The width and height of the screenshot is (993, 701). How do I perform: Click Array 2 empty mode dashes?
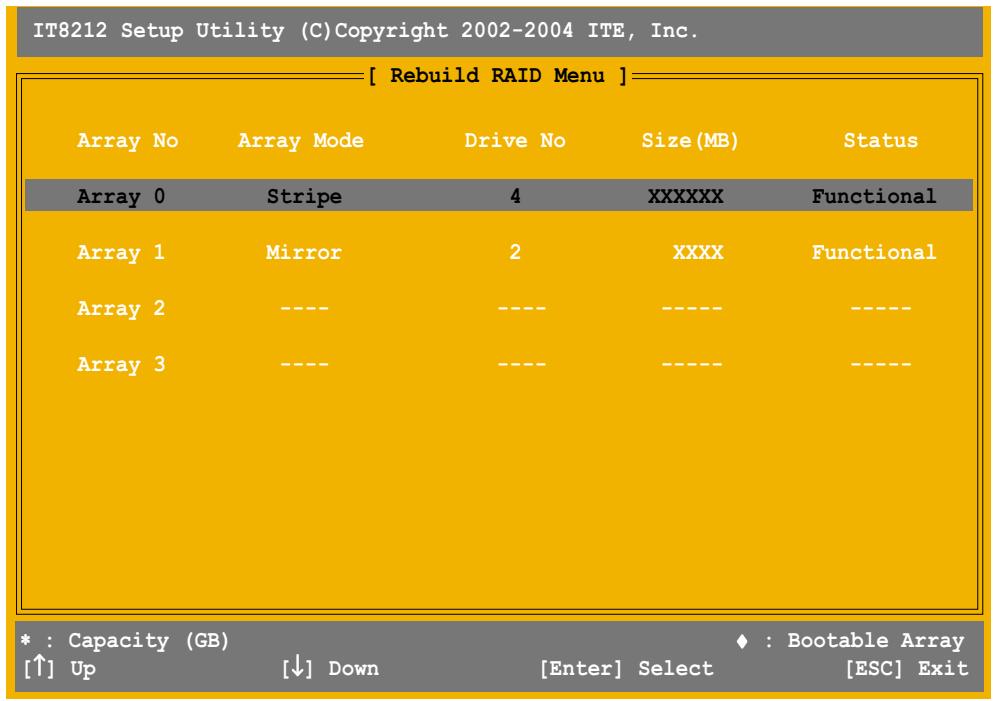305,308
